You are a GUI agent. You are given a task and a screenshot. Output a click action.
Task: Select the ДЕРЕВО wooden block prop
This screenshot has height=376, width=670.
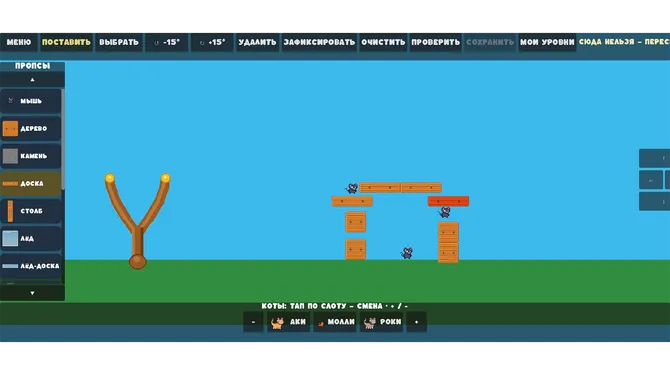tap(31, 129)
